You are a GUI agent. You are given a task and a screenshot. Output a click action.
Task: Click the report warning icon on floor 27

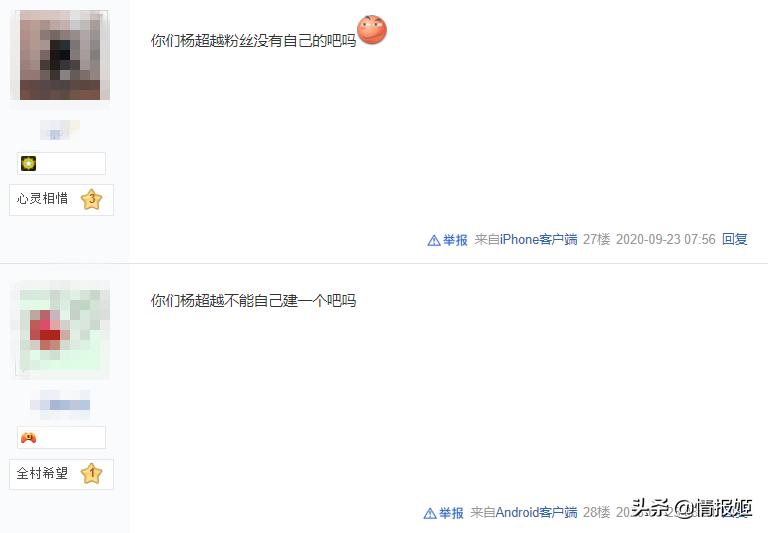point(433,241)
